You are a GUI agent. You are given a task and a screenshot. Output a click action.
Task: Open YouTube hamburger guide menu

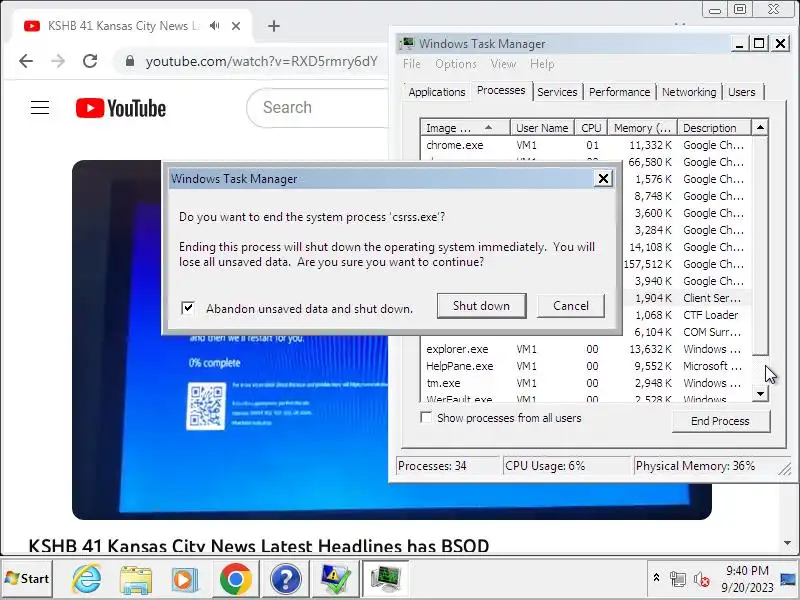pyautogui.click(x=40, y=108)
